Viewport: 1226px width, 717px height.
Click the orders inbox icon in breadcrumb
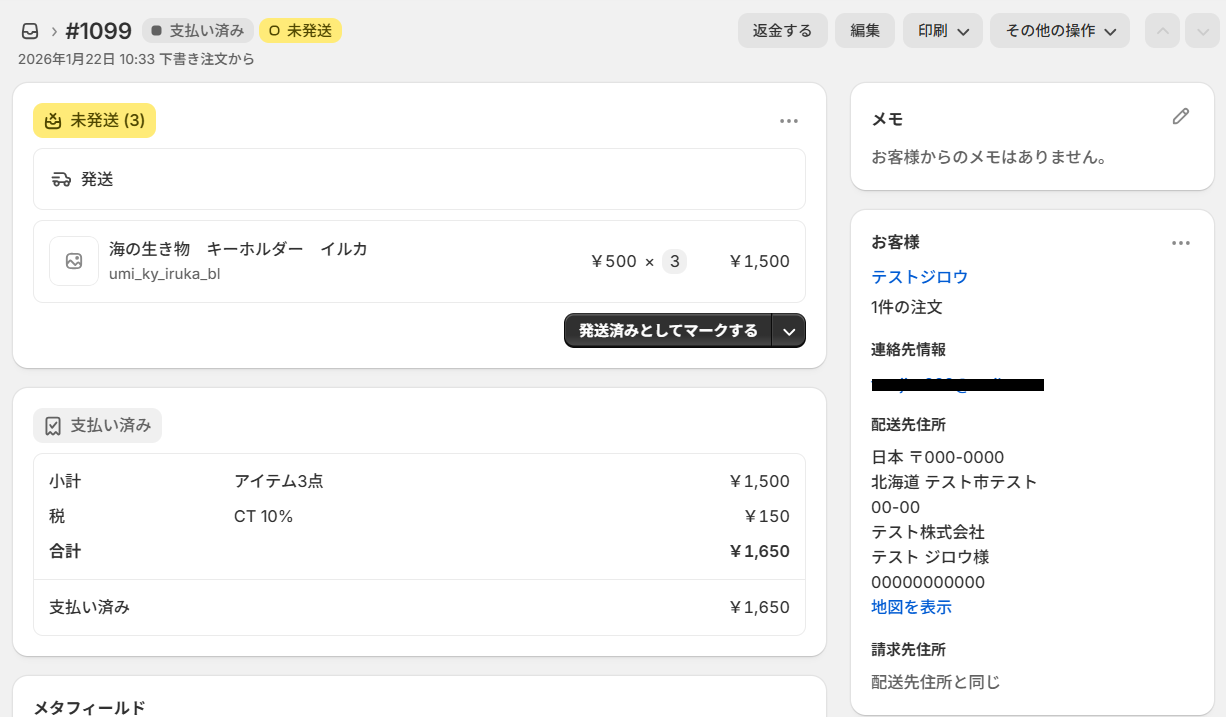(x=30, y=31)
